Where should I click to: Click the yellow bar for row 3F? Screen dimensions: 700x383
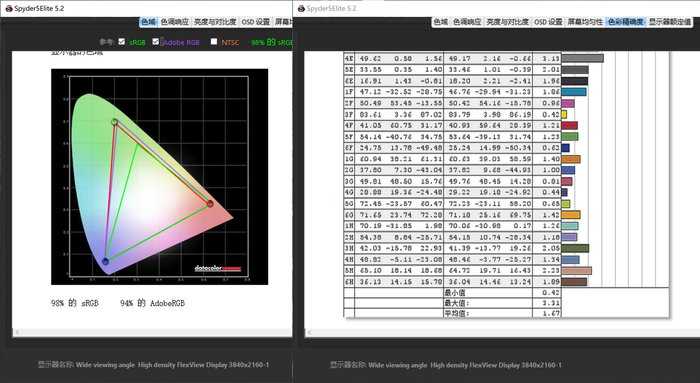coord(564,114)
